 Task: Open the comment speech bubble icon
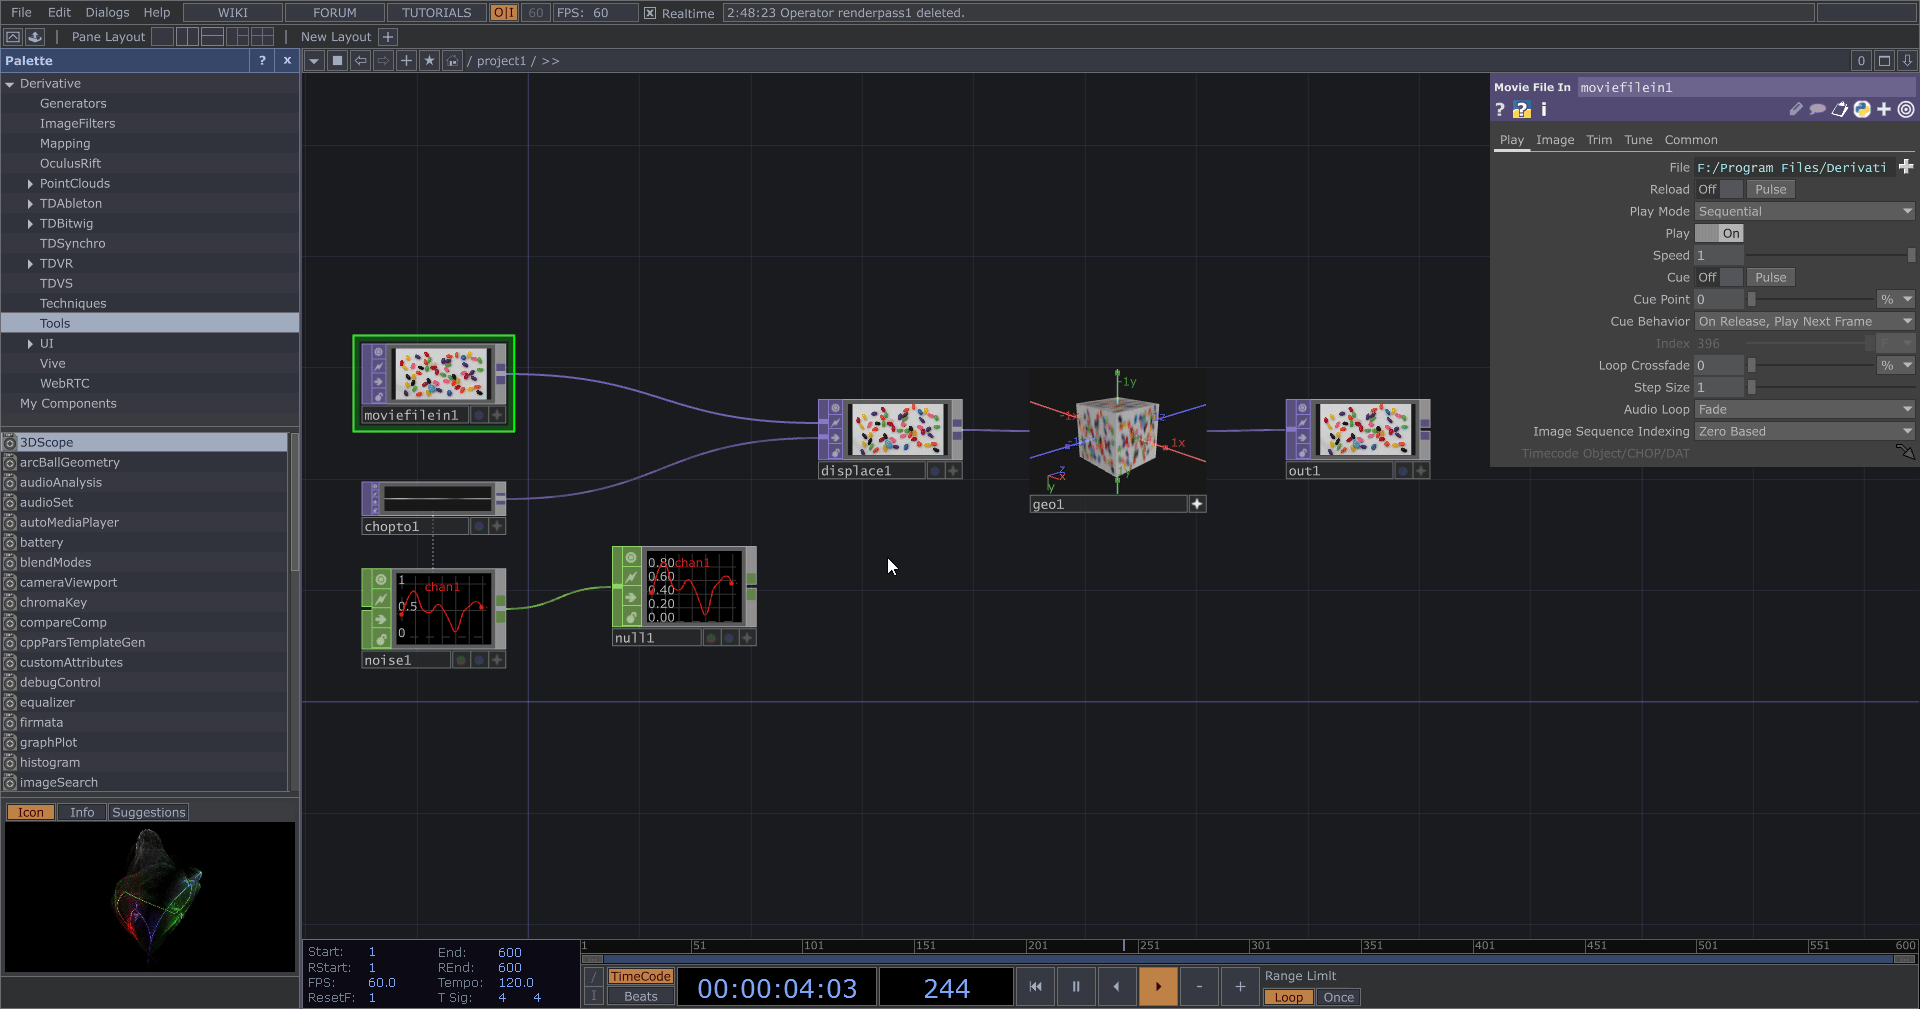pos(1817,110)
